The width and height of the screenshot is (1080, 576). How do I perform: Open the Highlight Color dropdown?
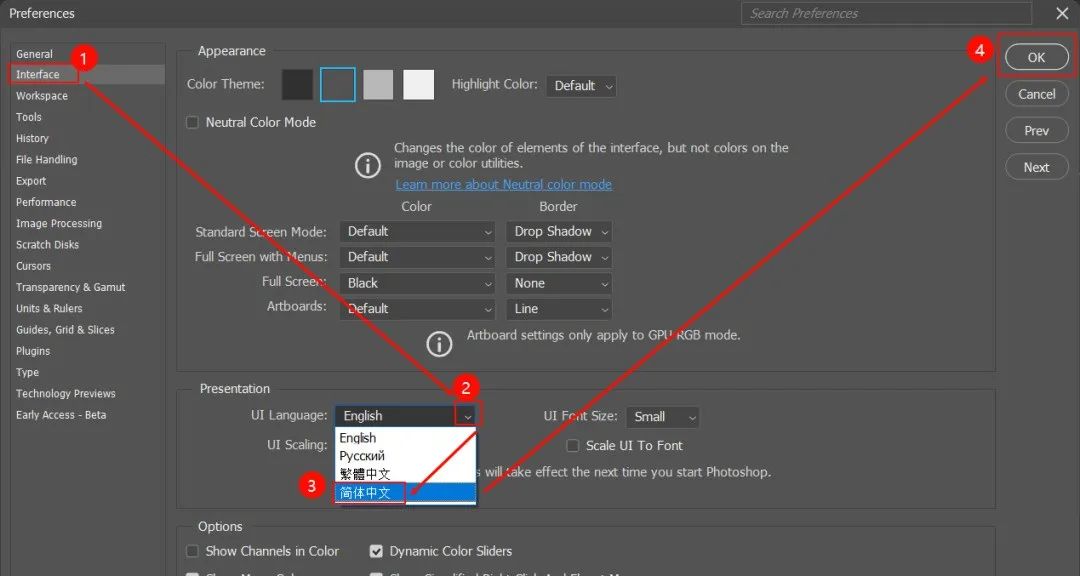tap(581, 86)
